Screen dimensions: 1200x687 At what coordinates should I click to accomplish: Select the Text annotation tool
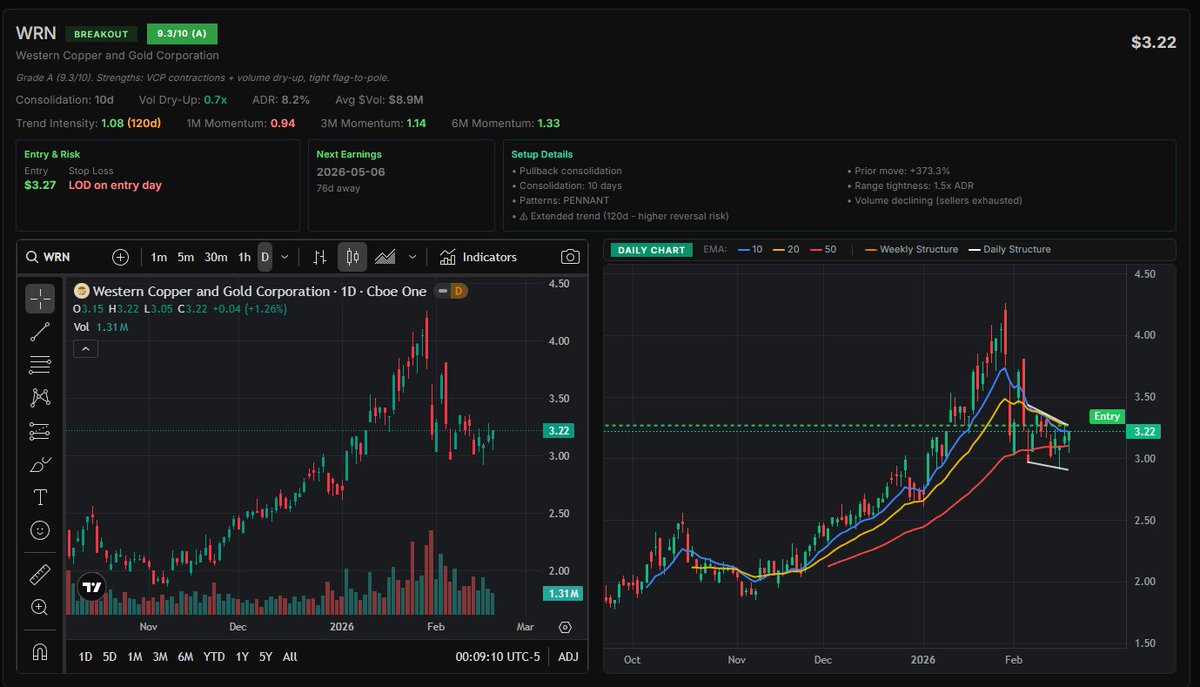[x=40, y=497]
